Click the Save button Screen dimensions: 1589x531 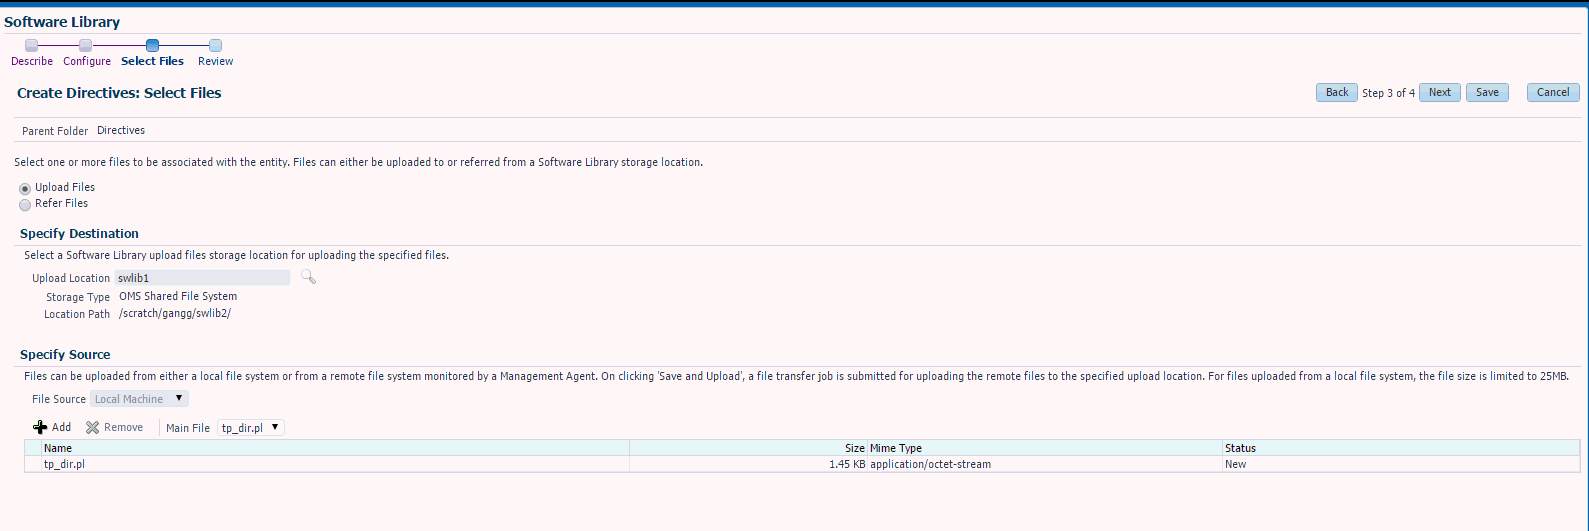[1488, 92]
